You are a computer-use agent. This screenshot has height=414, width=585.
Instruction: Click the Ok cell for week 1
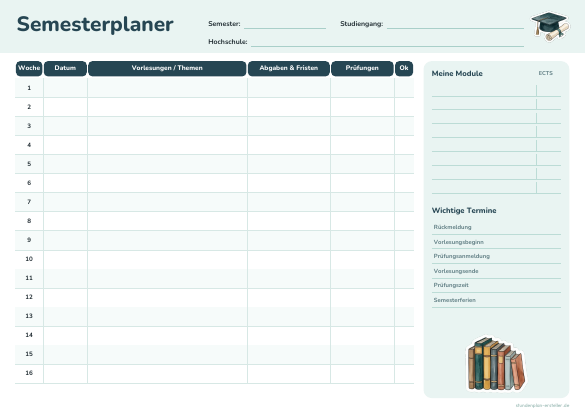point(404,88)
